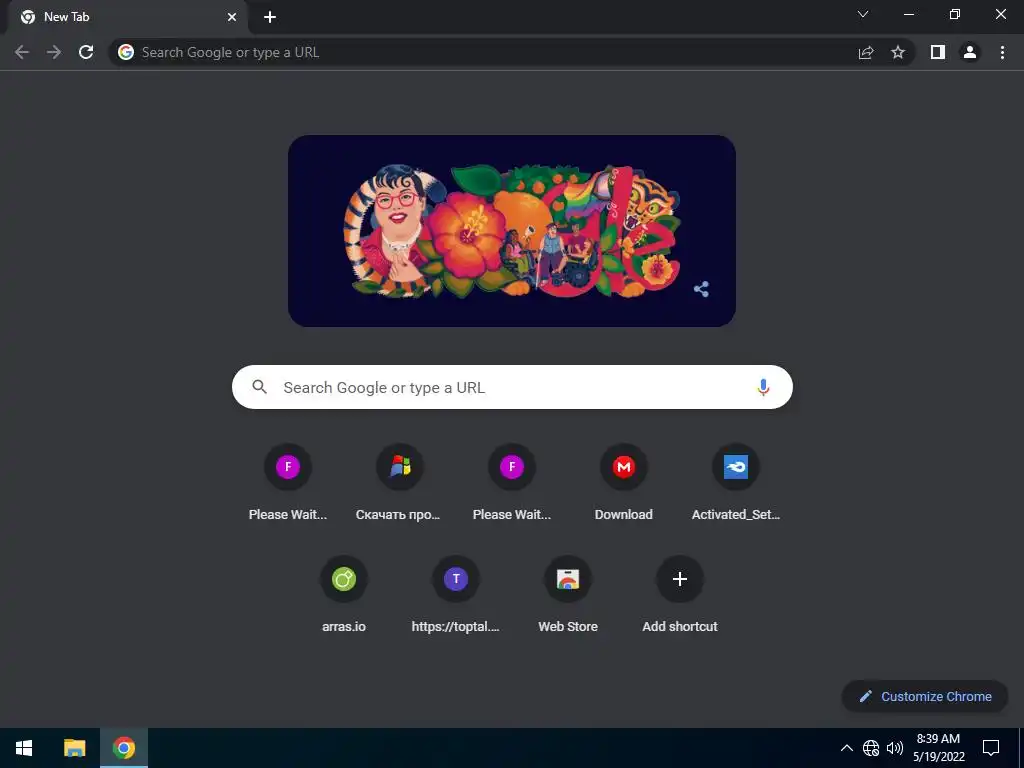Open the notification center icon
The width and height of the screenshot is (1024, 768).
tap(991, 748)
